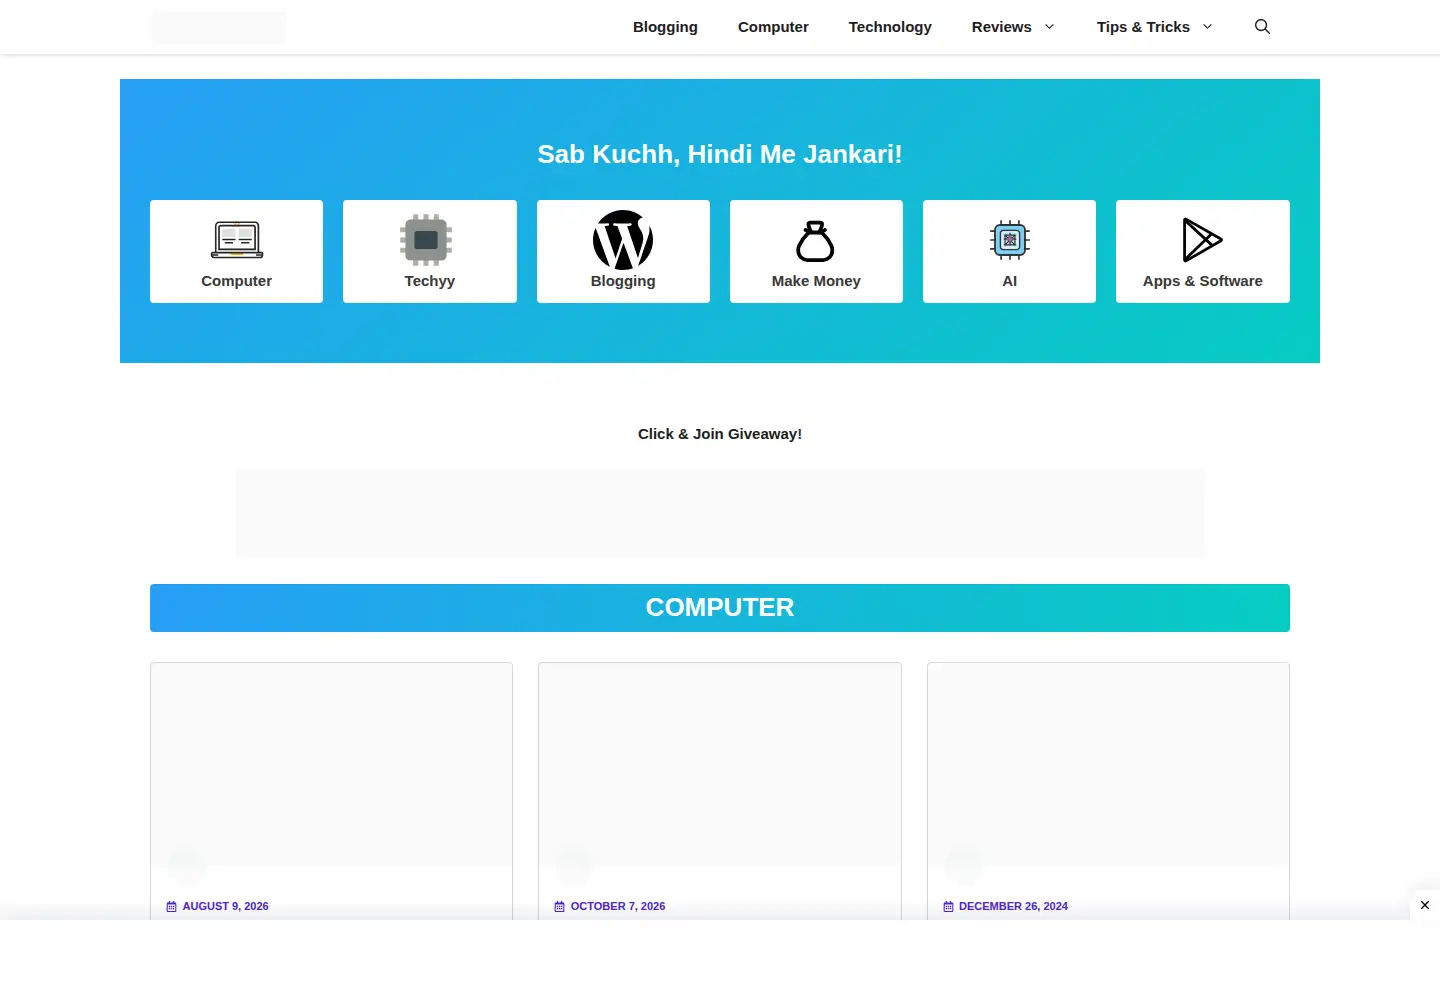
Task: Open the August 9, 2026 post thumbnail
Action: tap(331, 765)
